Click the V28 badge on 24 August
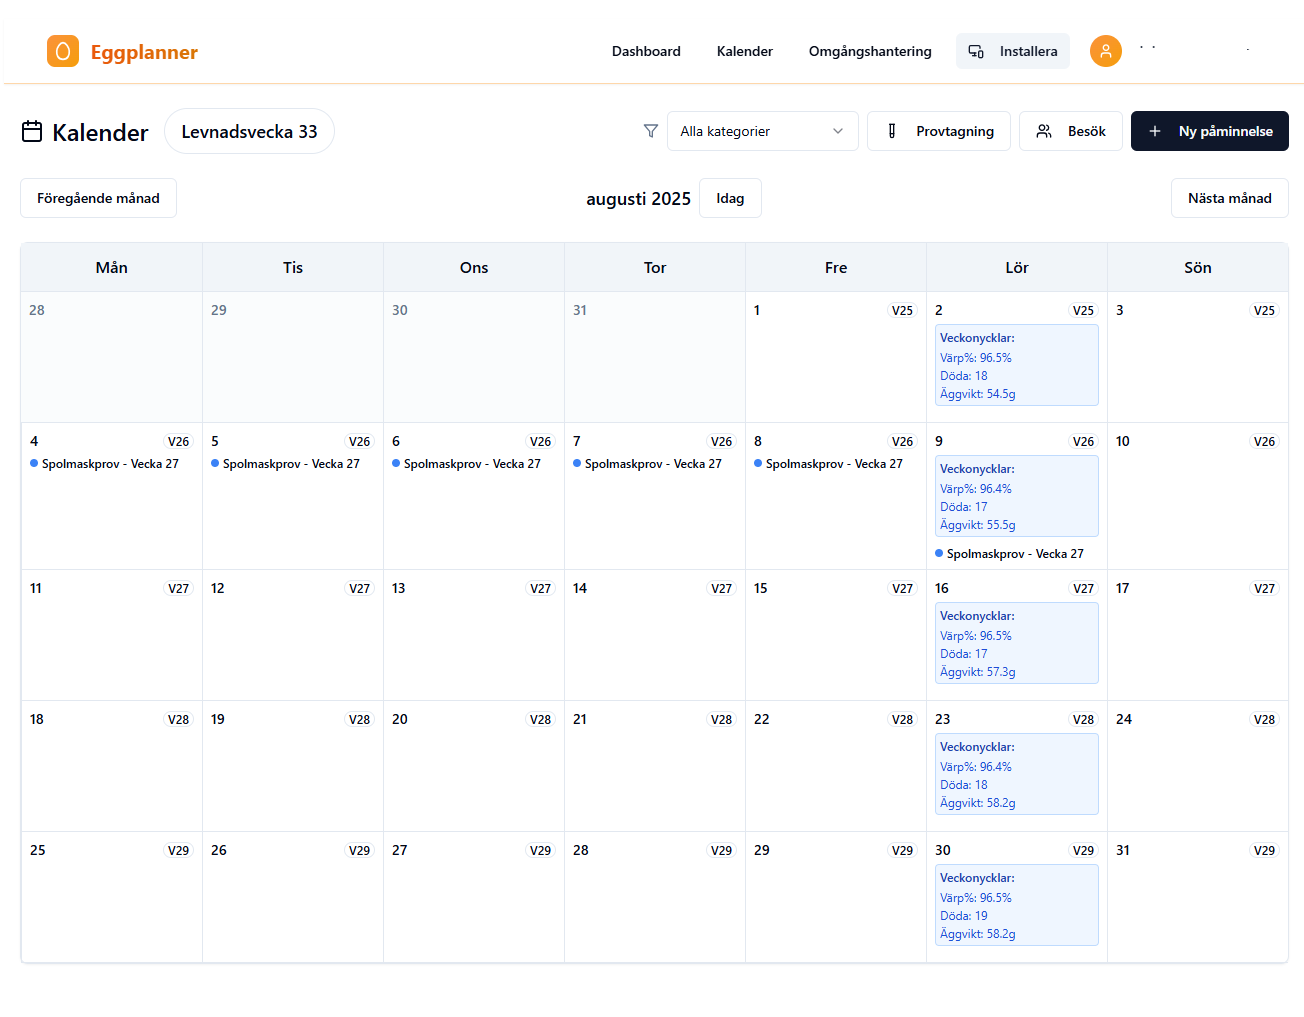This screenshot has width=1304, height=1017. (1264, 720)
